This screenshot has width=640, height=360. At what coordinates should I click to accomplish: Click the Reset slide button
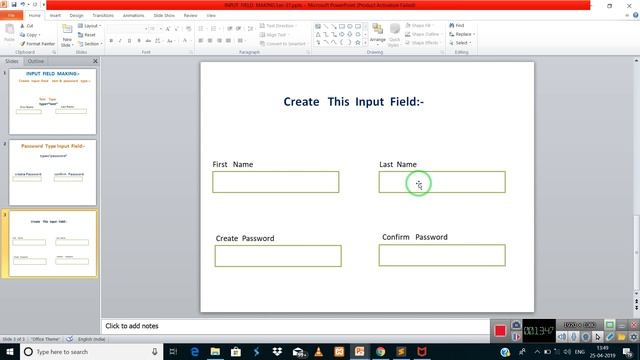tap(87, 35)
